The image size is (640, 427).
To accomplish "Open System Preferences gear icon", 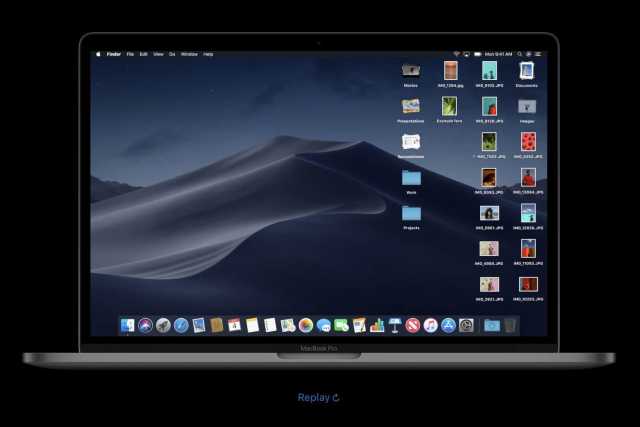I will [466, 325].
